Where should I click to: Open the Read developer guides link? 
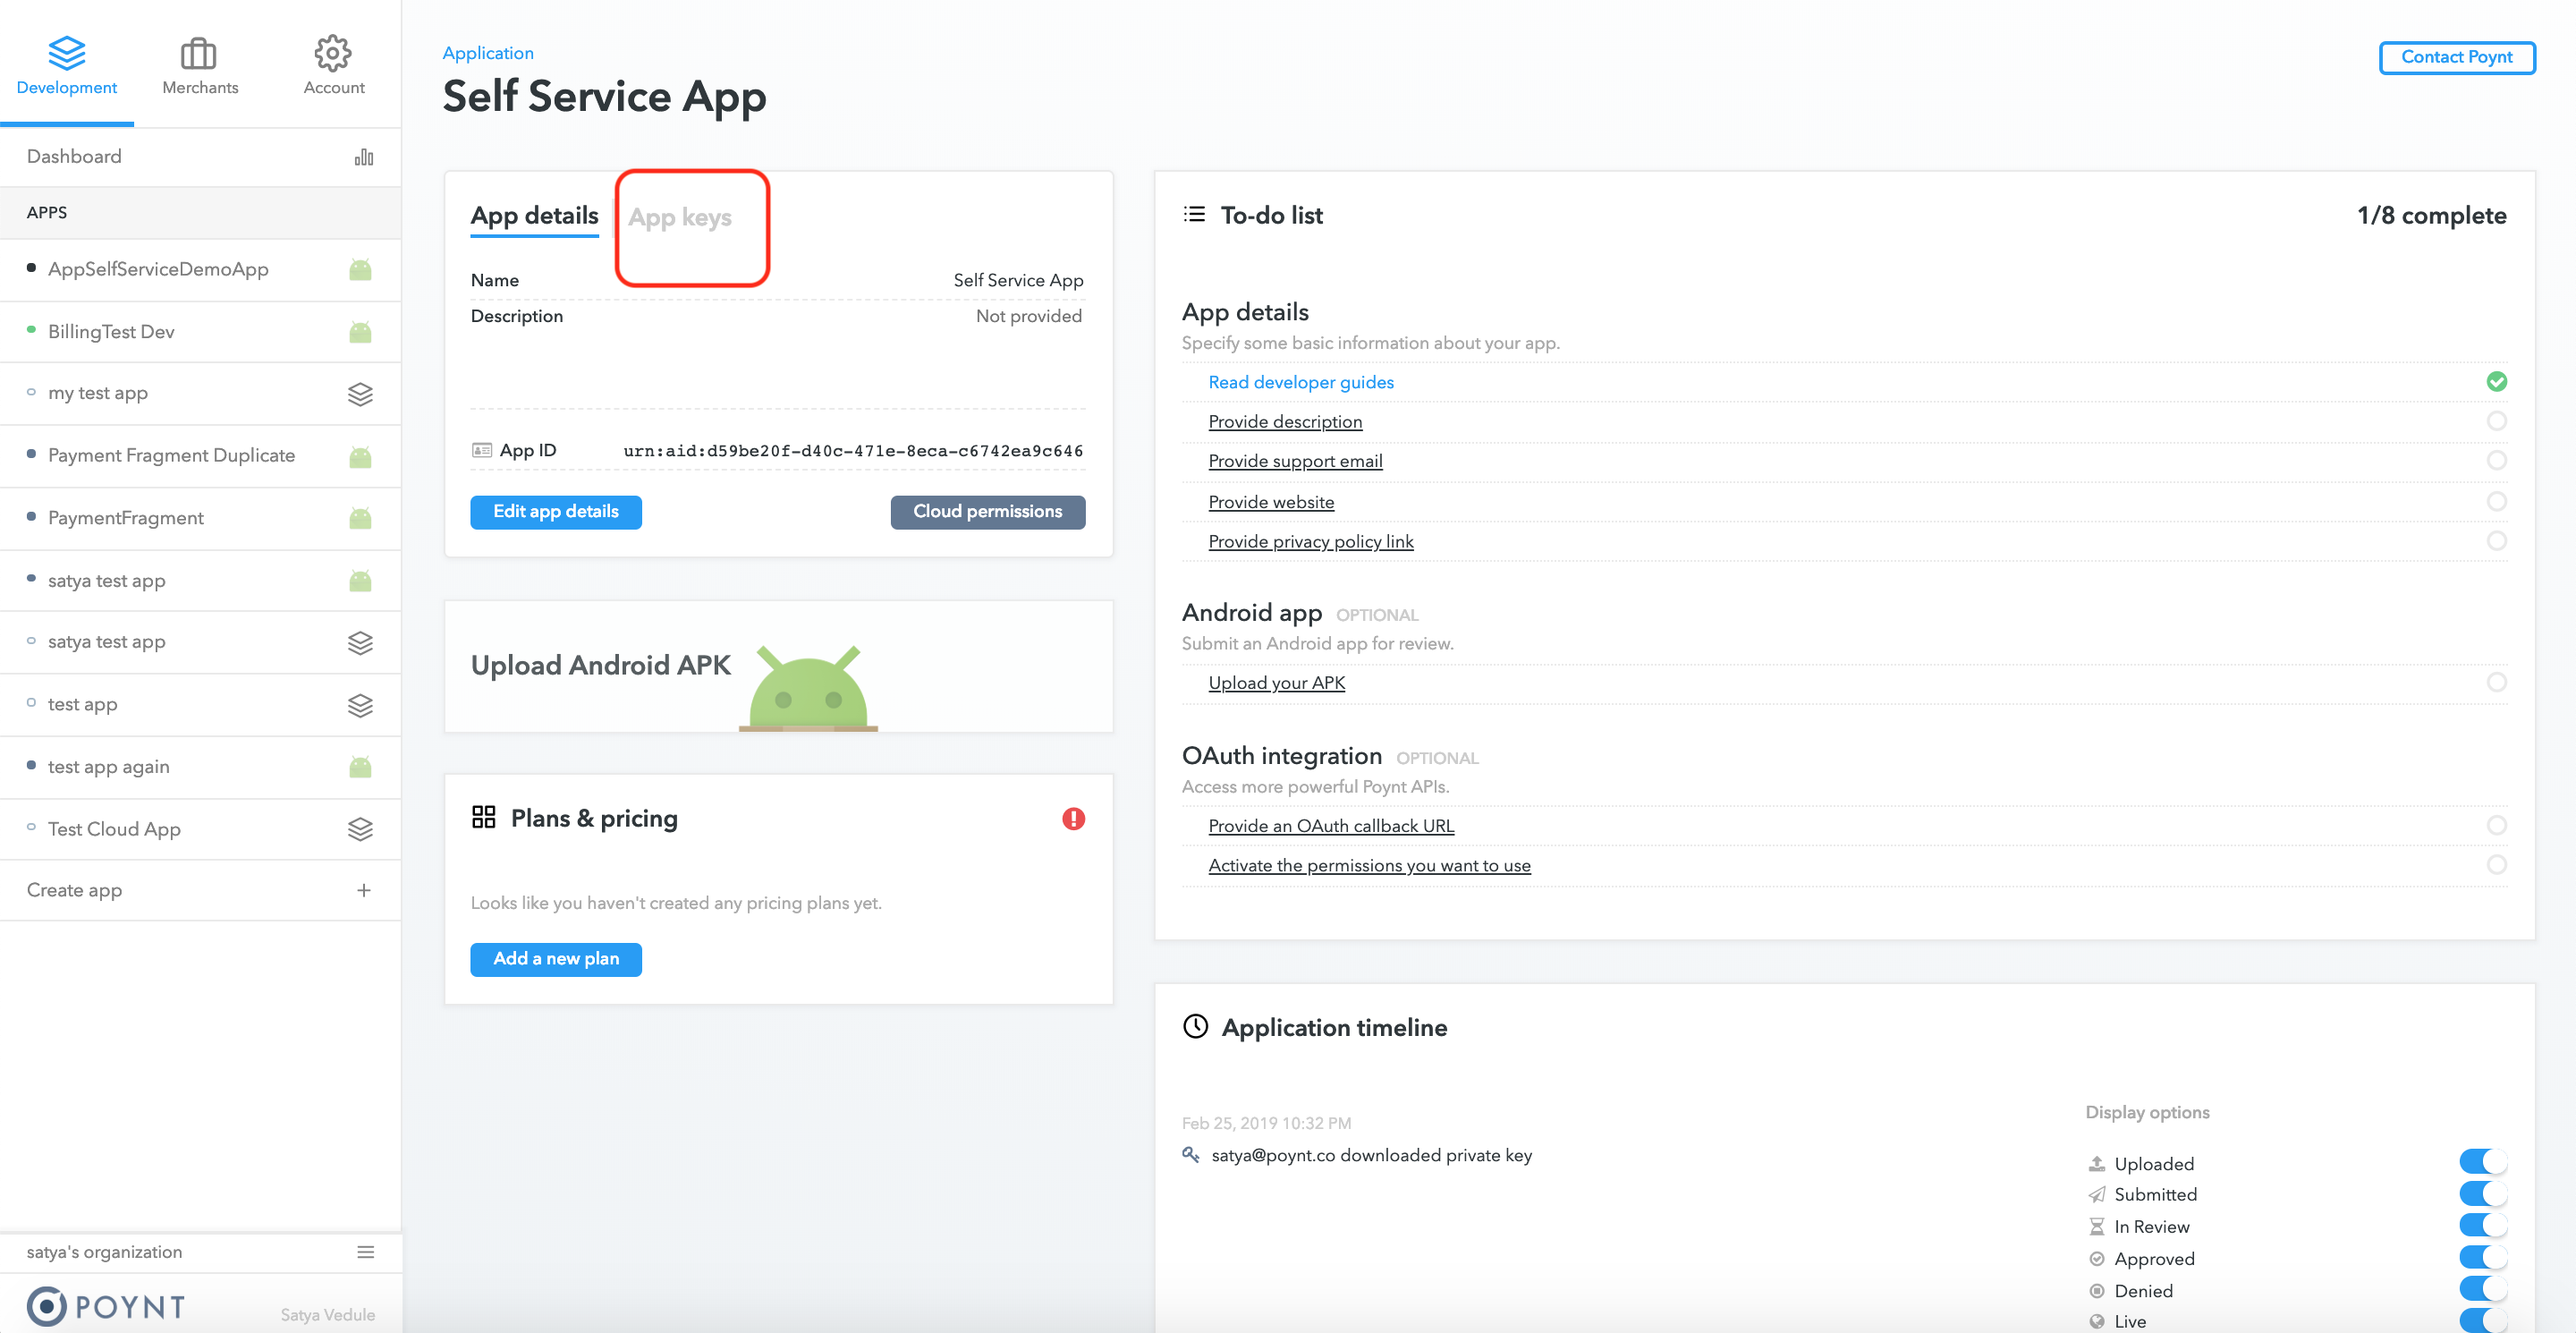point(1300,382)
